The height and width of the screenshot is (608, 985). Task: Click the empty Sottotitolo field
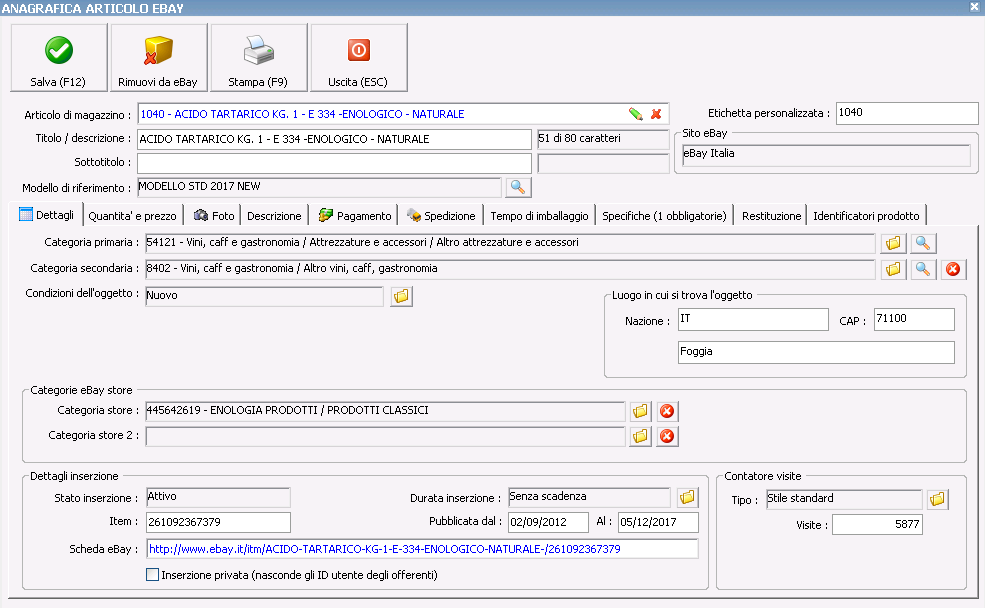[334, 163]
